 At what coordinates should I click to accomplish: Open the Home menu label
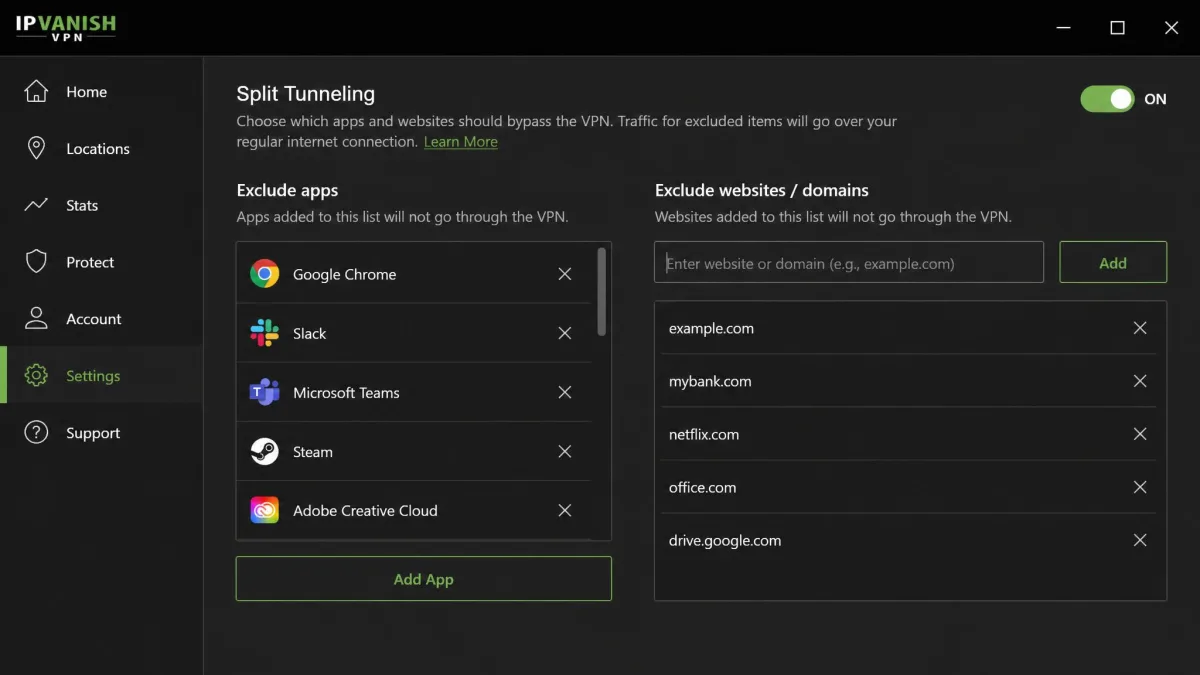click(x=86, y=92)
